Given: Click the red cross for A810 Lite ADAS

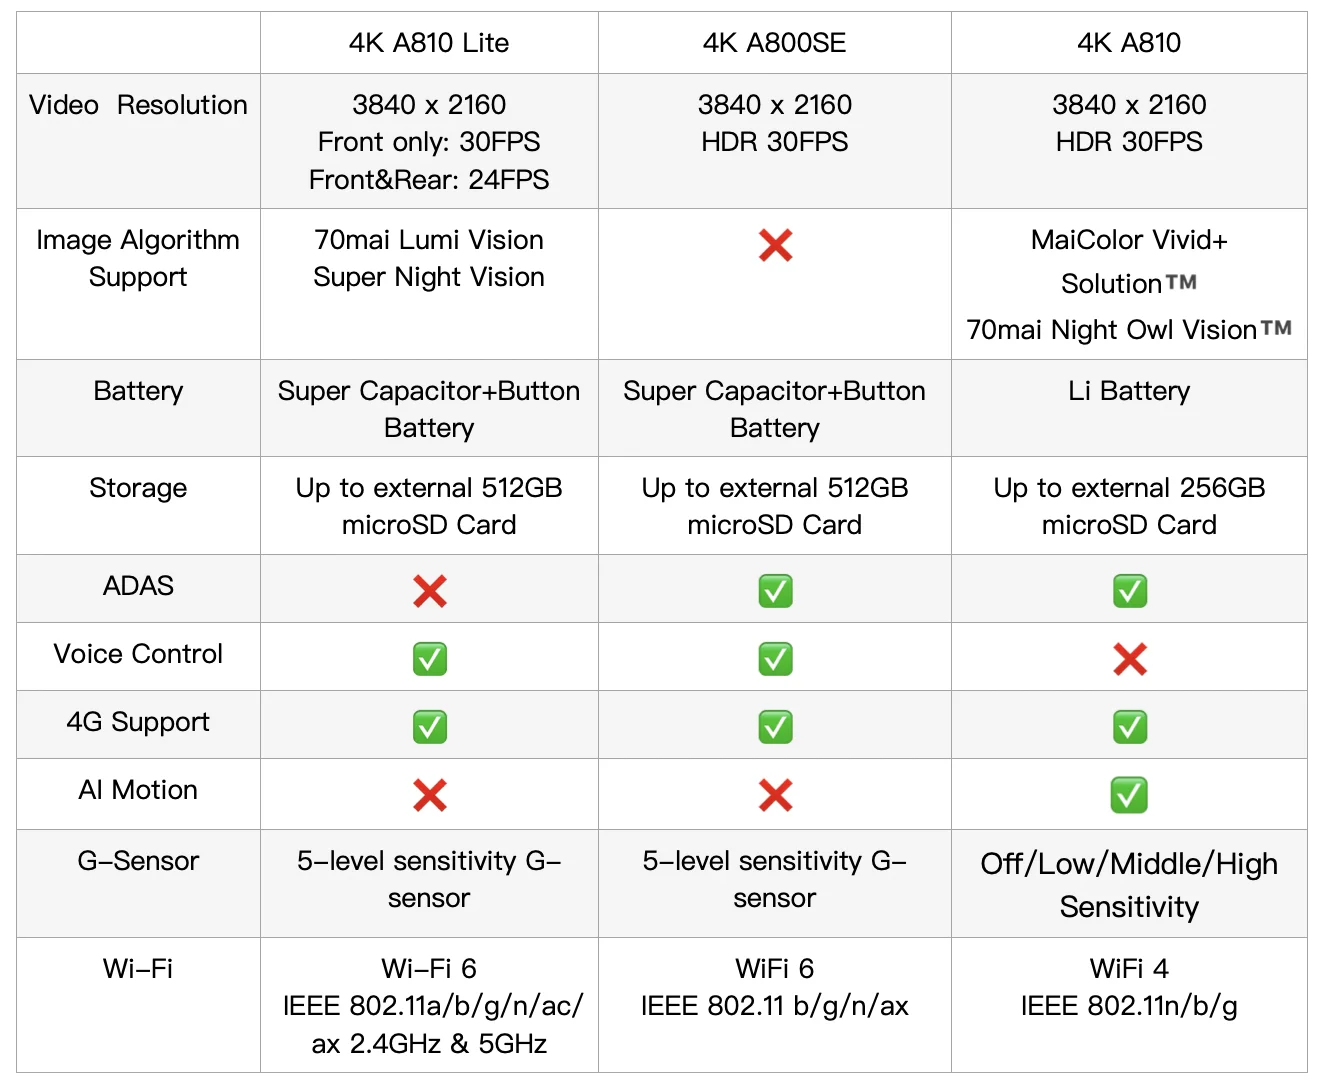Looking at the screenshot, I should pyautogui.click(x=430, y=591).
